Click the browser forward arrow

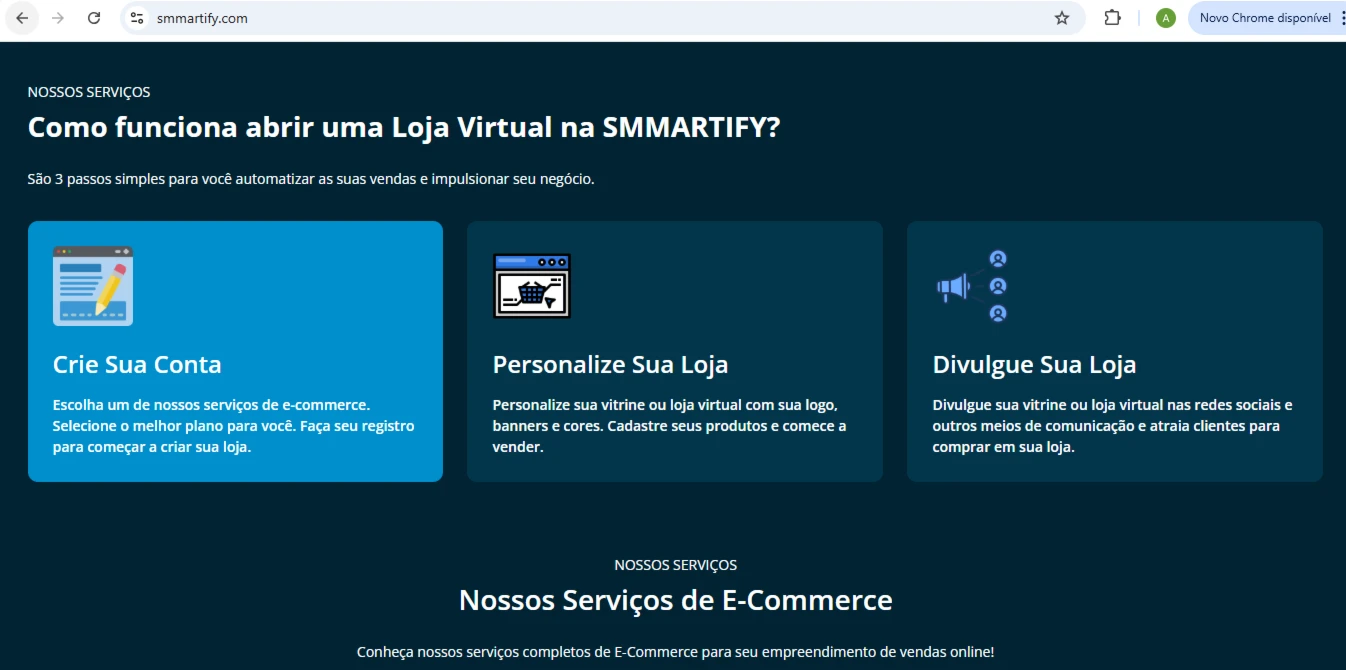[x=58, y=18]
